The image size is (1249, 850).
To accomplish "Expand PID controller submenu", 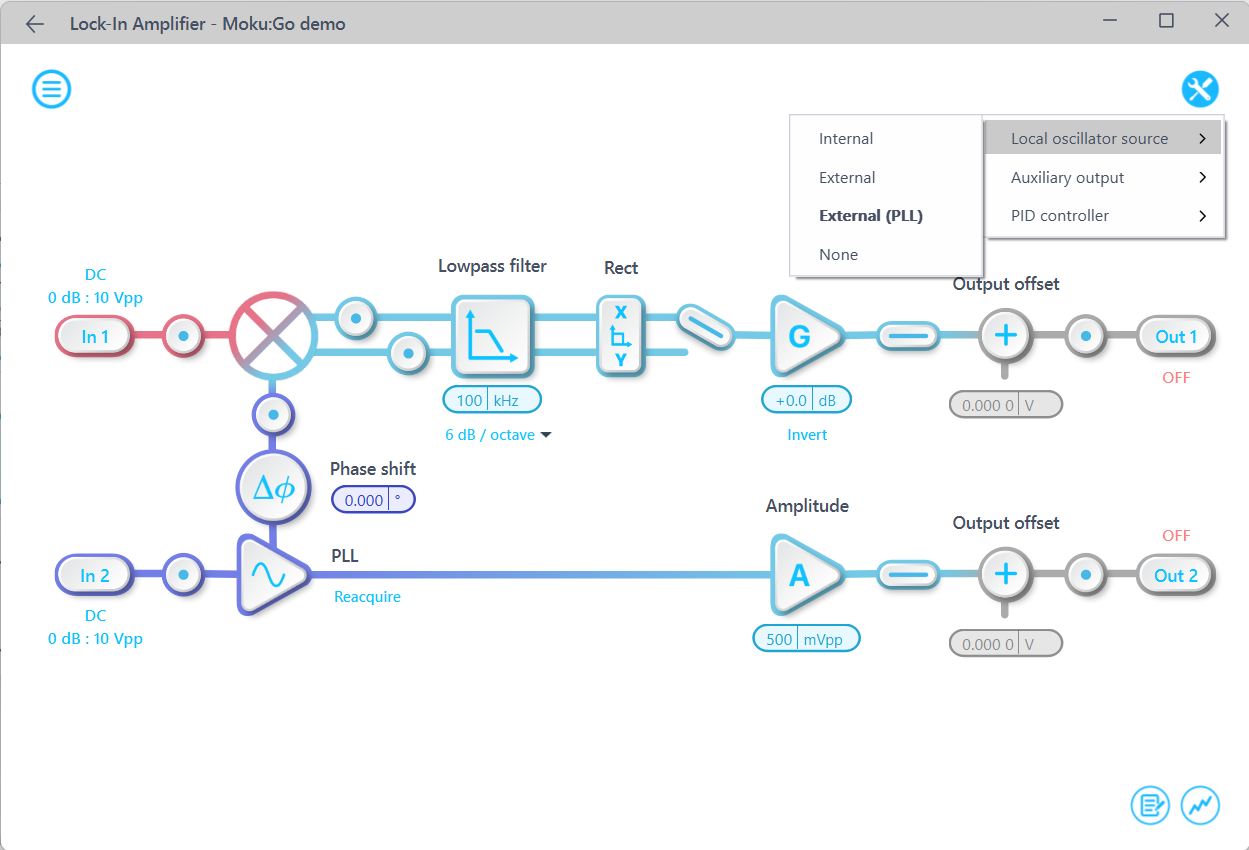I will click(x=1104, y=216).
